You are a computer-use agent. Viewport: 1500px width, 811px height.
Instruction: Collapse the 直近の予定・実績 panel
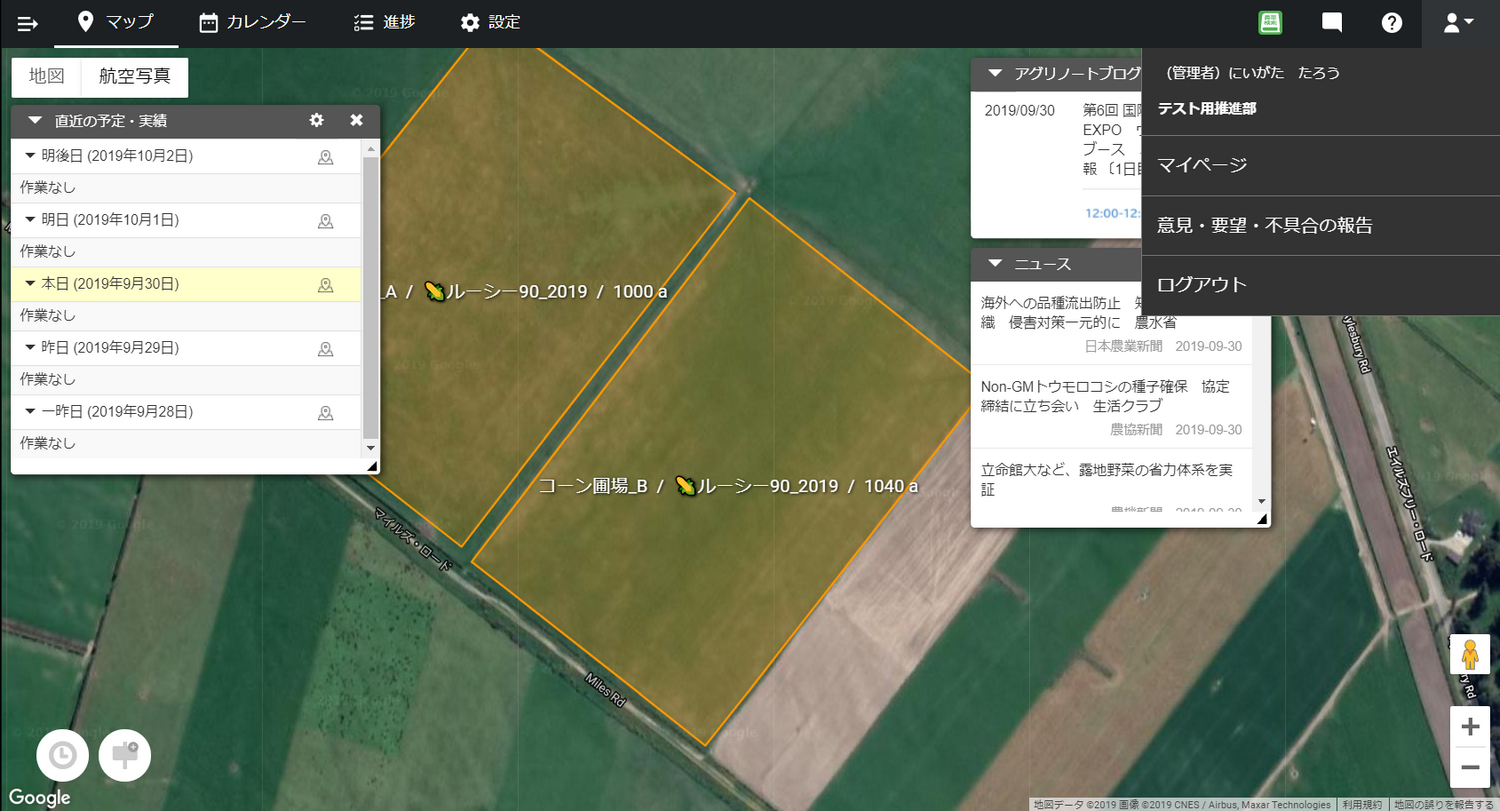[x=36, y=121]
